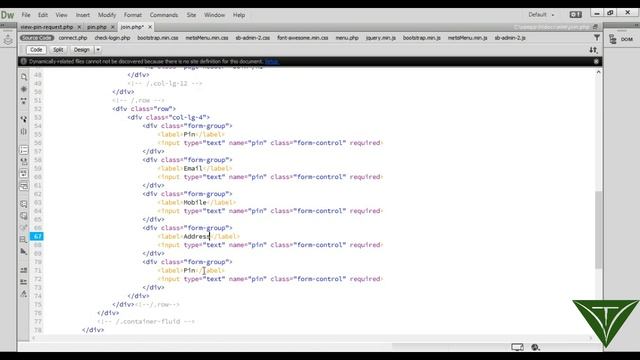This screenshot has height=360, width=640.
Task: Open the filter related files funnel icon
Action: 597,38
